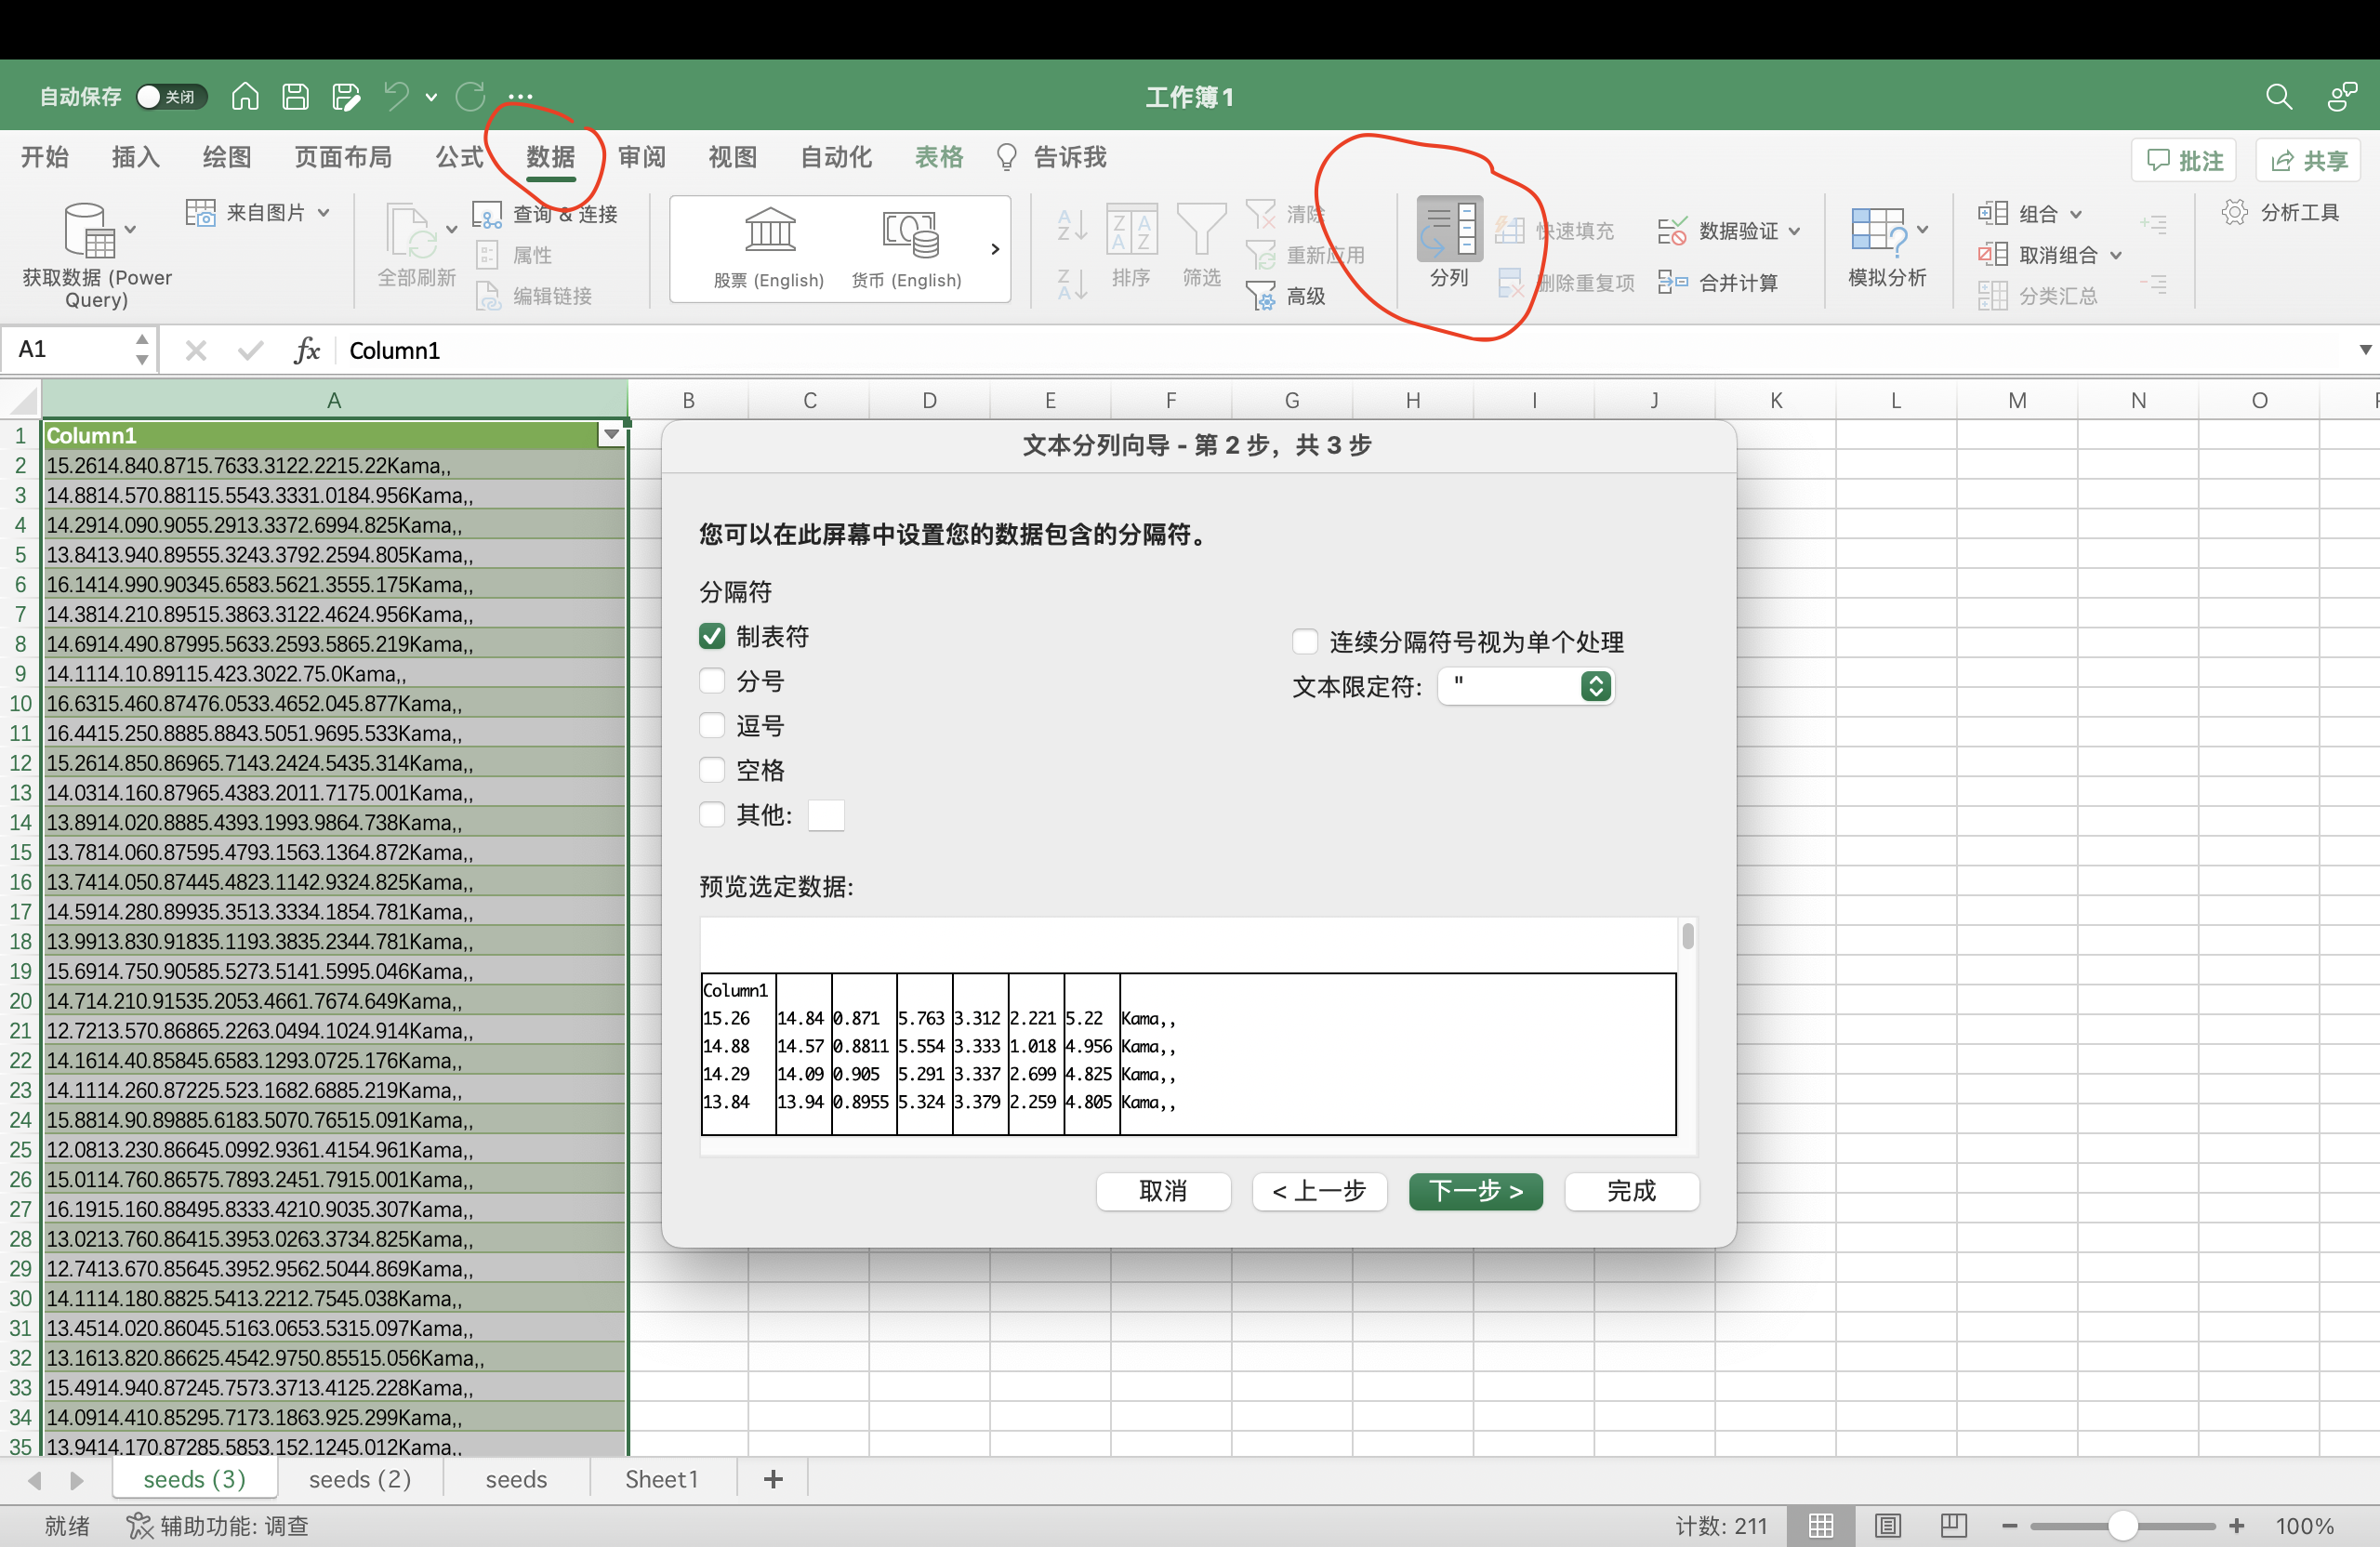Check the Semicolon (分号) delimiter checkbox

(x=712, y=681)
